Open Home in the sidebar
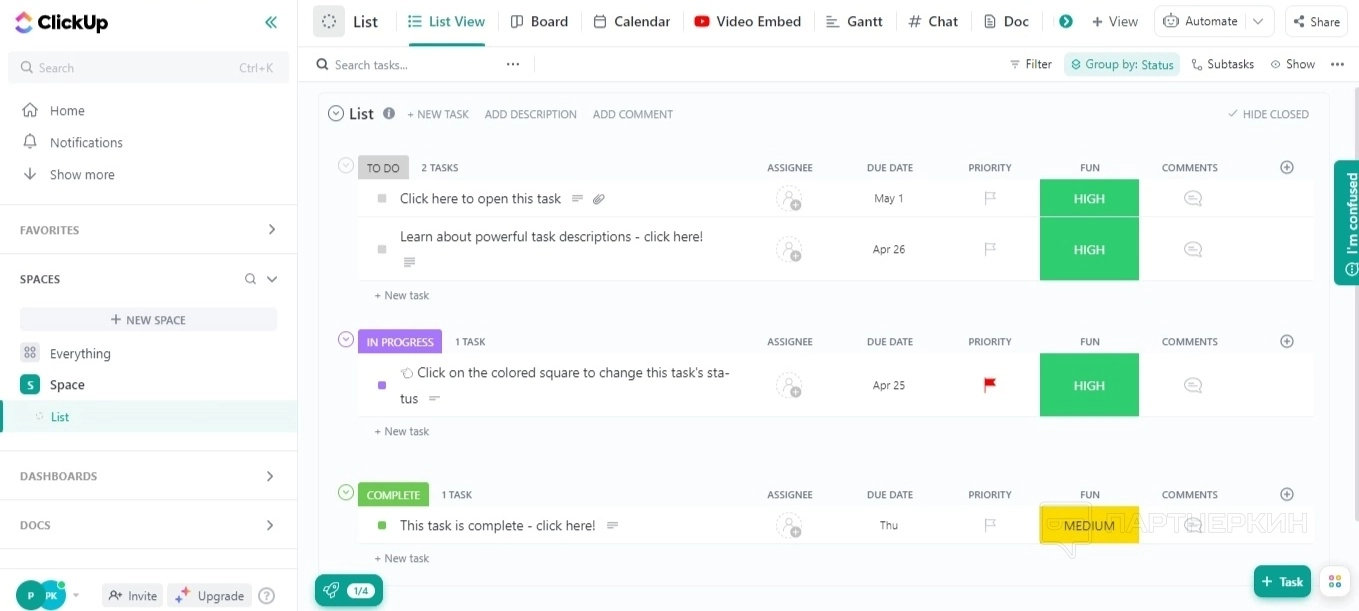Image resolution: width=1359 pixels, height=611 pixels. [67, 110]
